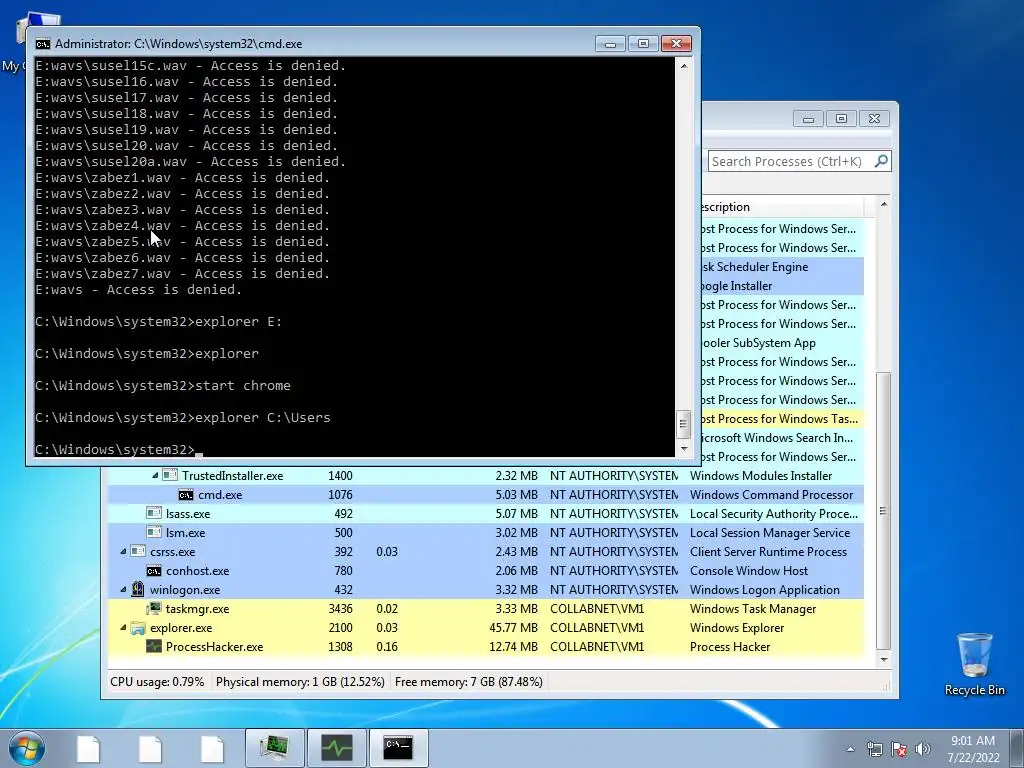Select the ProcessHacker.exe row
The image size is (1024, 768).
486,647
